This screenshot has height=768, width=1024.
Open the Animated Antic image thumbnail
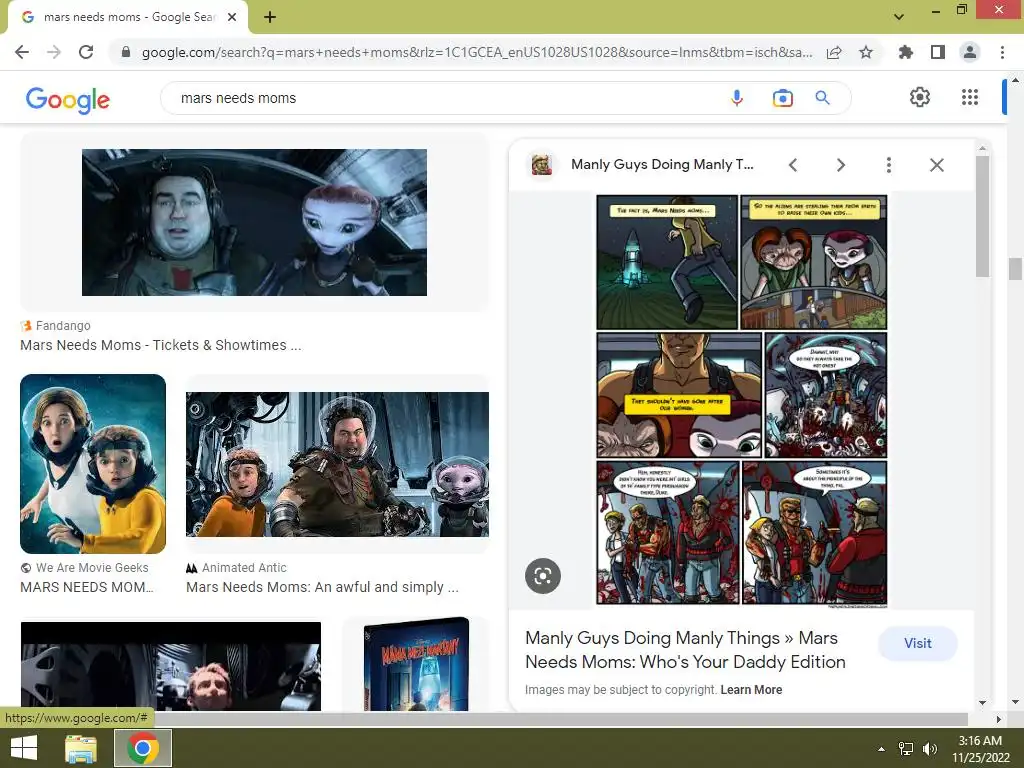pyautogui.click(x=337, y=464)
